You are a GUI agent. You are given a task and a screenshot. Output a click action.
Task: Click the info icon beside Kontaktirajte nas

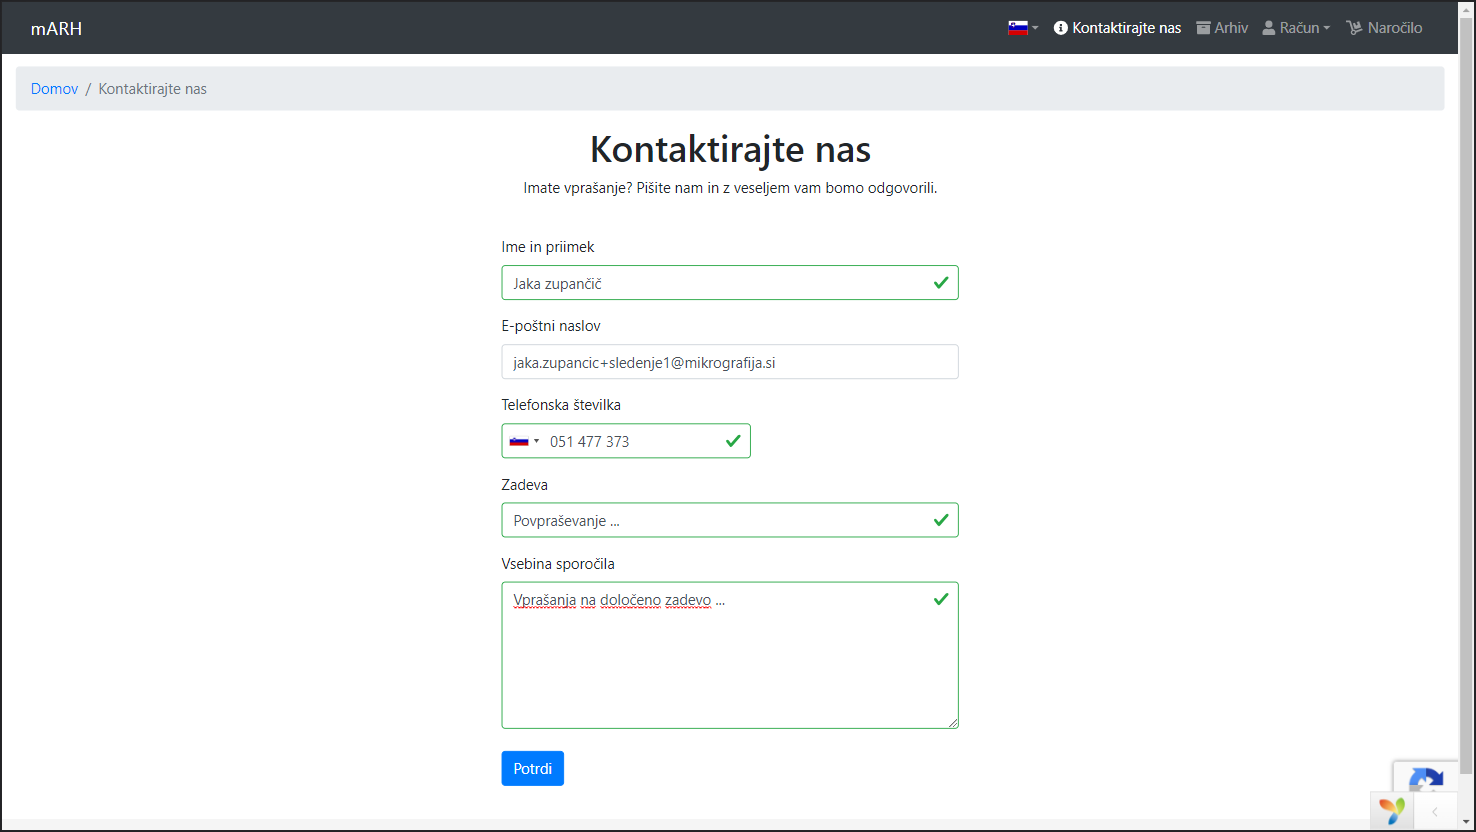(1061, 28)
